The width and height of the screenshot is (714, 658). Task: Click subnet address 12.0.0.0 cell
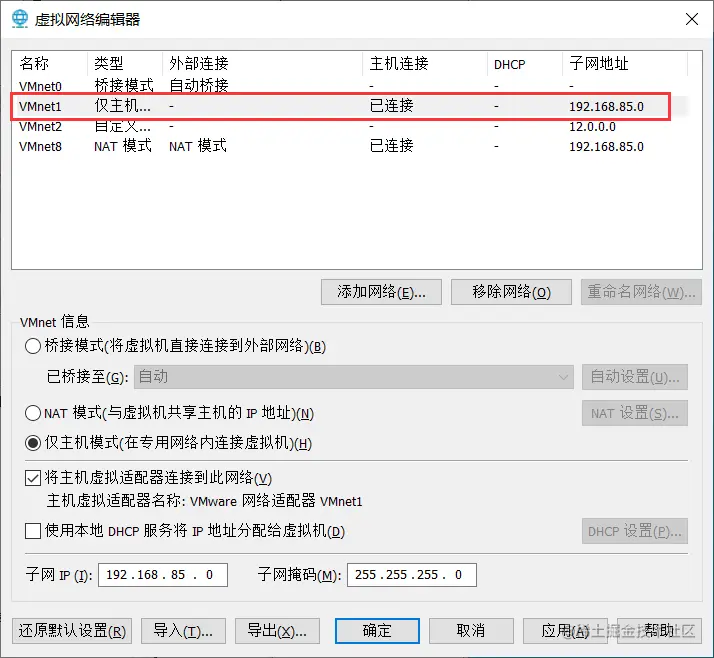(x=592, y=127)
